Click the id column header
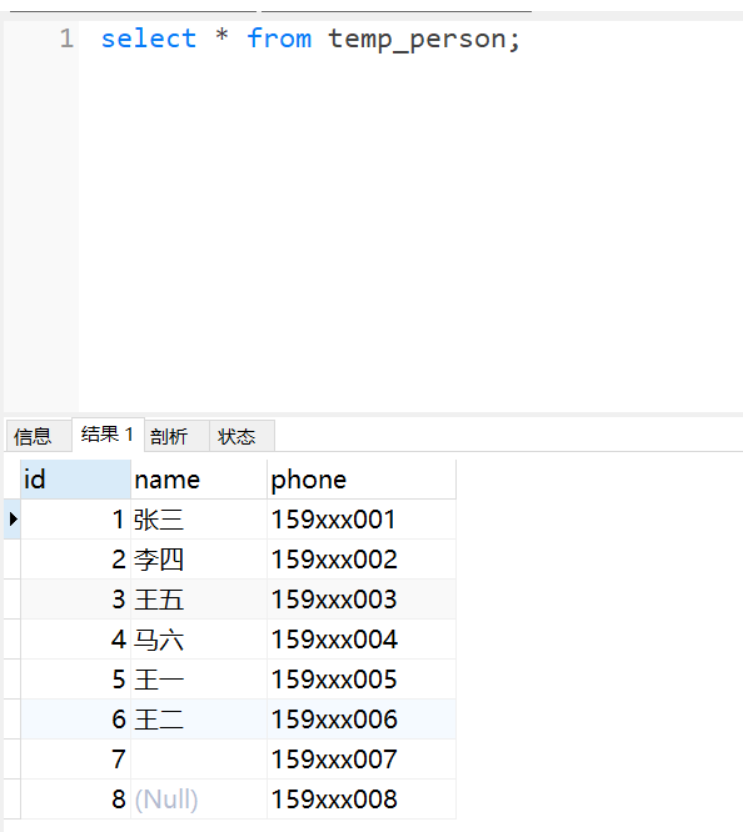This screenshot has width=743, height=832. [x=75, y=480]
